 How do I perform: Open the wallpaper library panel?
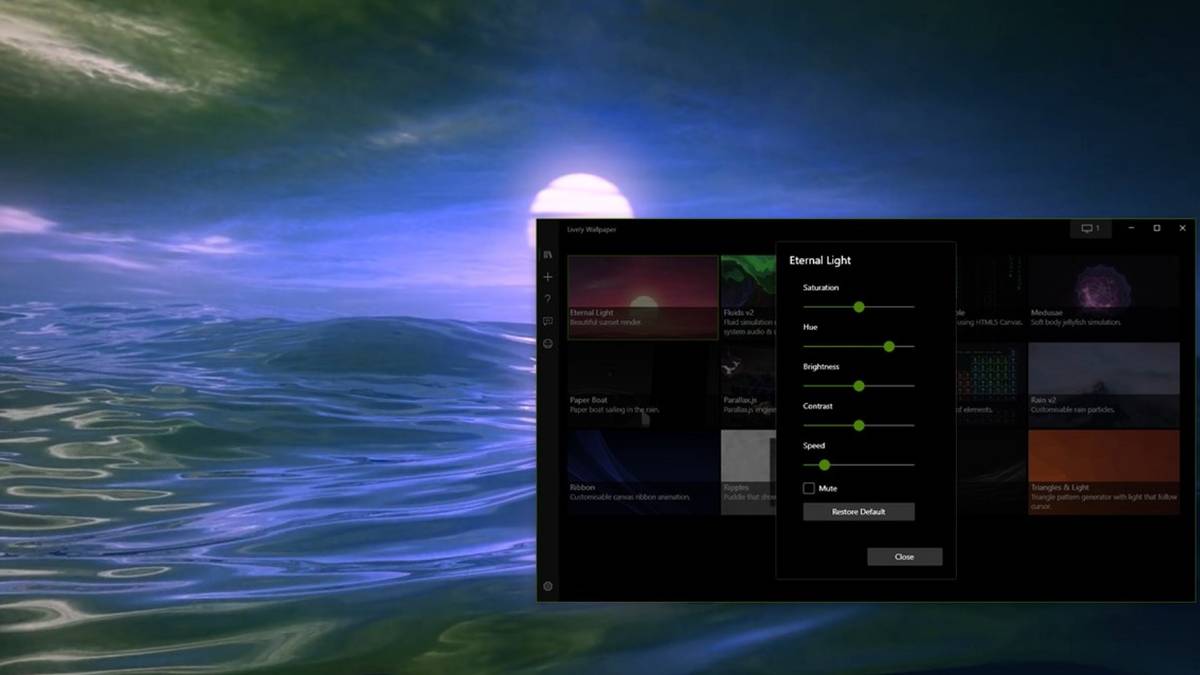pyautogui.click(x=548, y=257)
